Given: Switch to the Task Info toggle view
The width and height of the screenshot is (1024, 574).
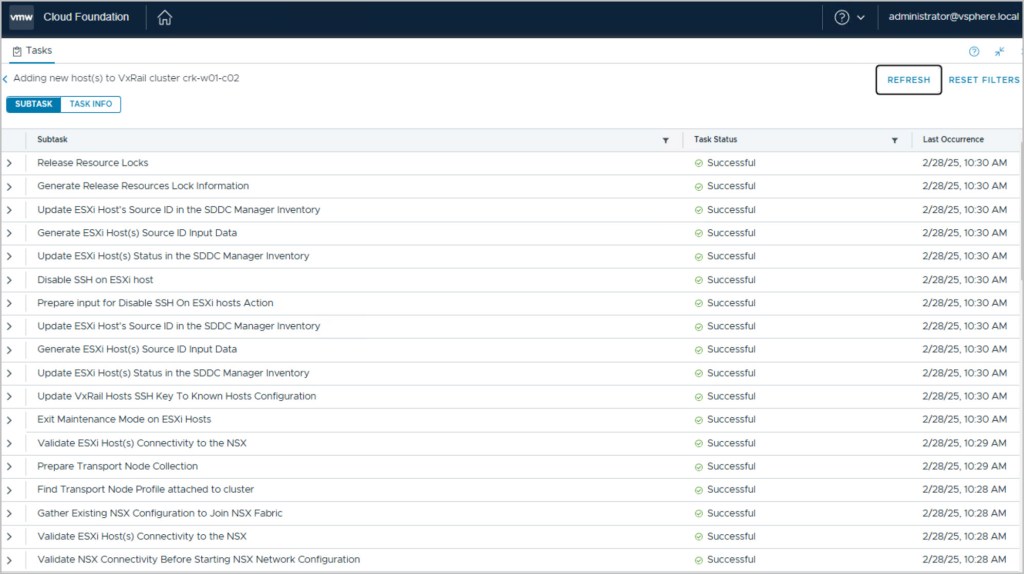Looking at the screenshot, I should tap(91, 104).
